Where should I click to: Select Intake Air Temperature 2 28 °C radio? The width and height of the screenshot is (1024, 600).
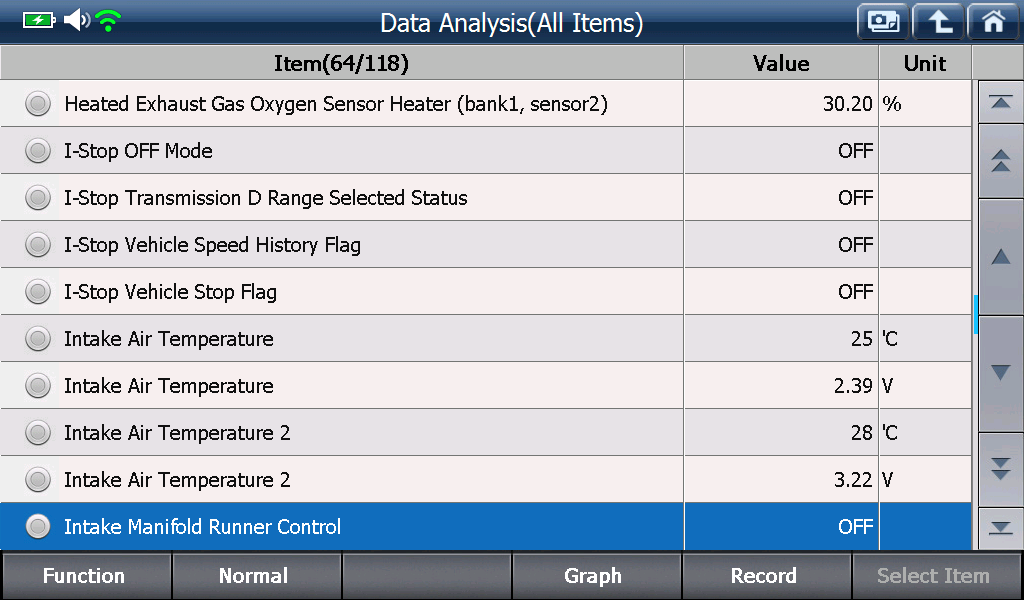click(x=38, y=433)
